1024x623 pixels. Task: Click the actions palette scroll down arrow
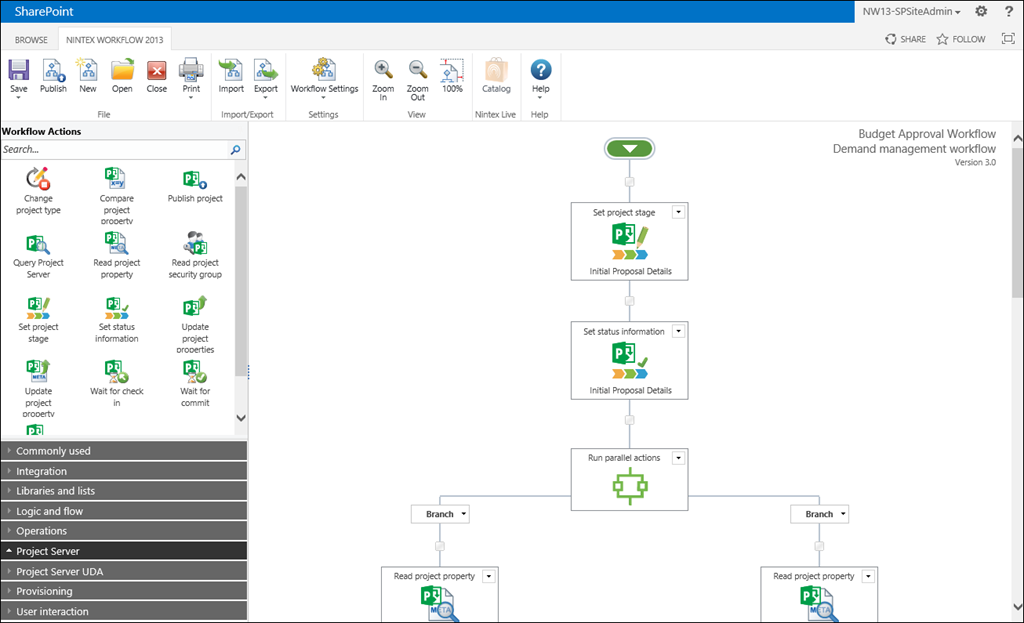(x=241, y=418)
